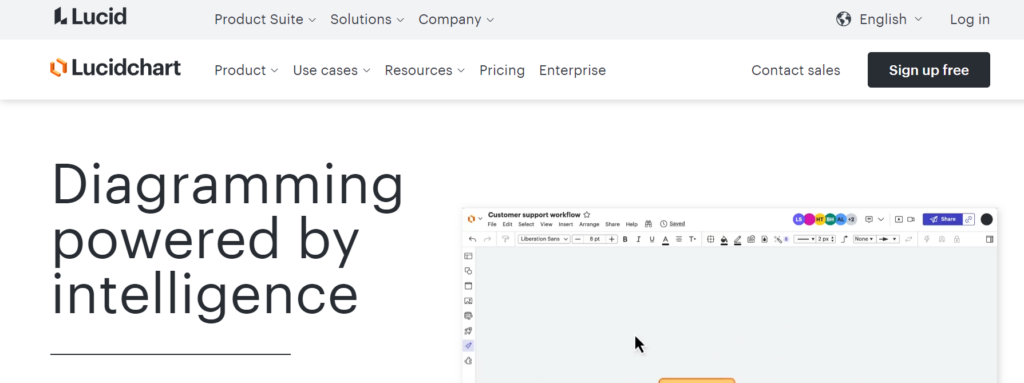The height and width of the screenshot is (383, 1024).
Task: Click the copy link icon beside Share
Action: pyautogui.click(x=968, y=219)
